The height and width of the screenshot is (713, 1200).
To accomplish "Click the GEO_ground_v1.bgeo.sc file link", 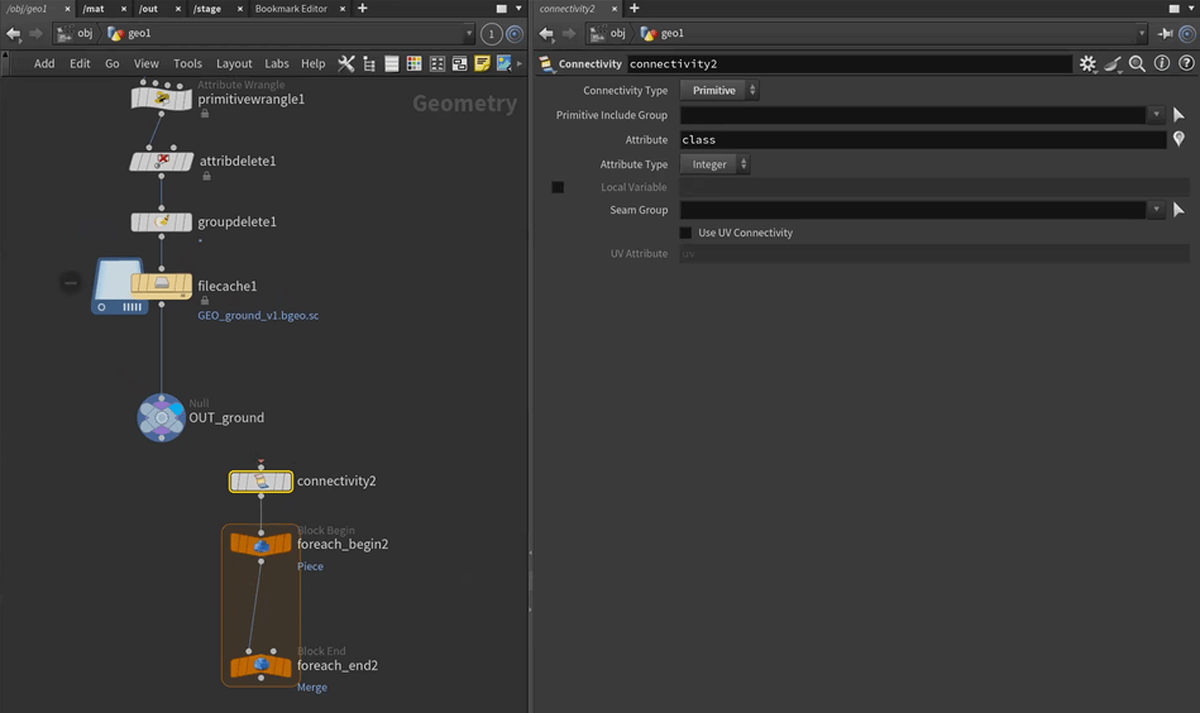I will pos(258,316).
